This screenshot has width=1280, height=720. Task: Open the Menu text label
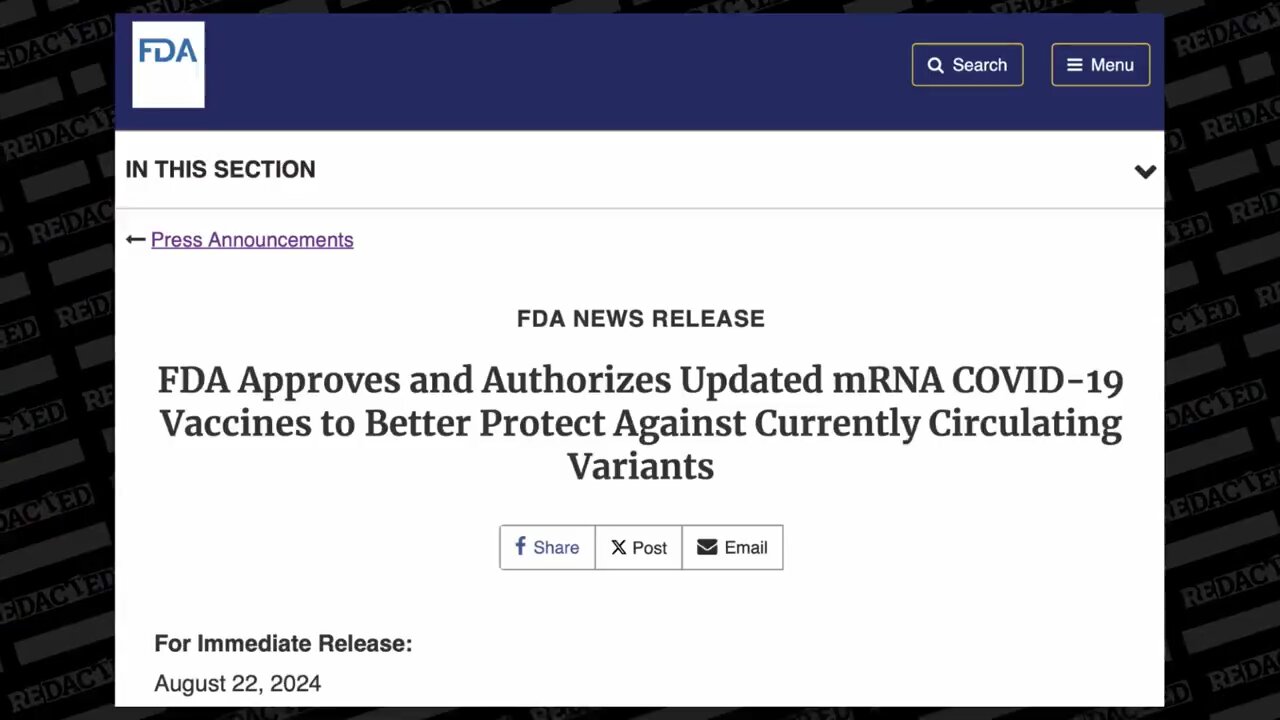[1112, 65]
